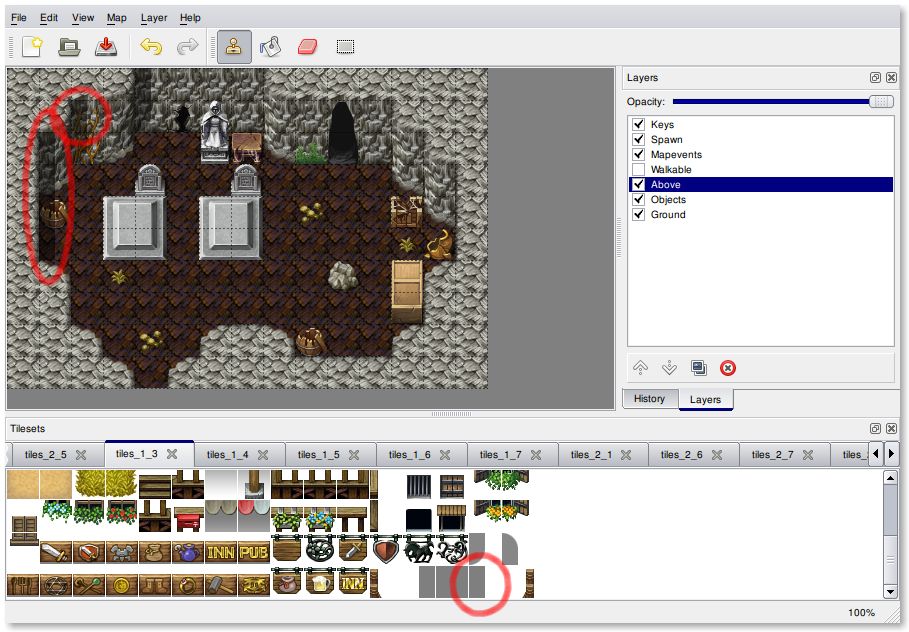Click the Save map icon
Viewport: 909px width, 632px height.
(x=105, y=46)
